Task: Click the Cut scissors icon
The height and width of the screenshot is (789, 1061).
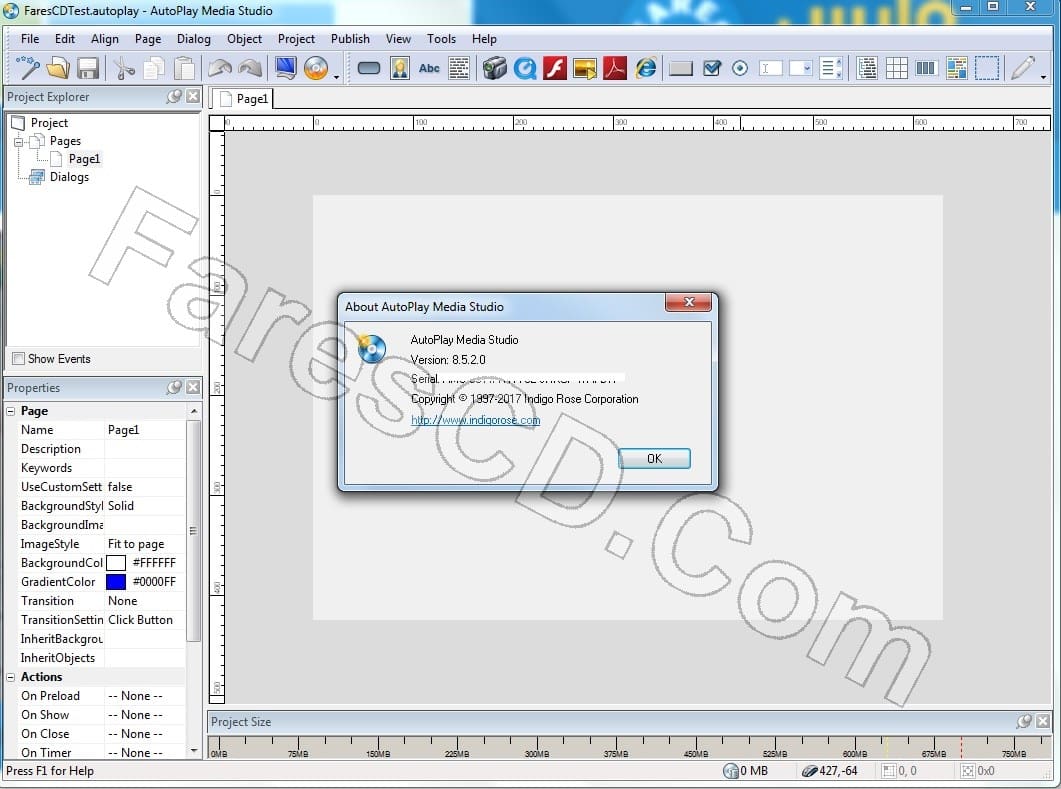Action: tap(123, 68)
